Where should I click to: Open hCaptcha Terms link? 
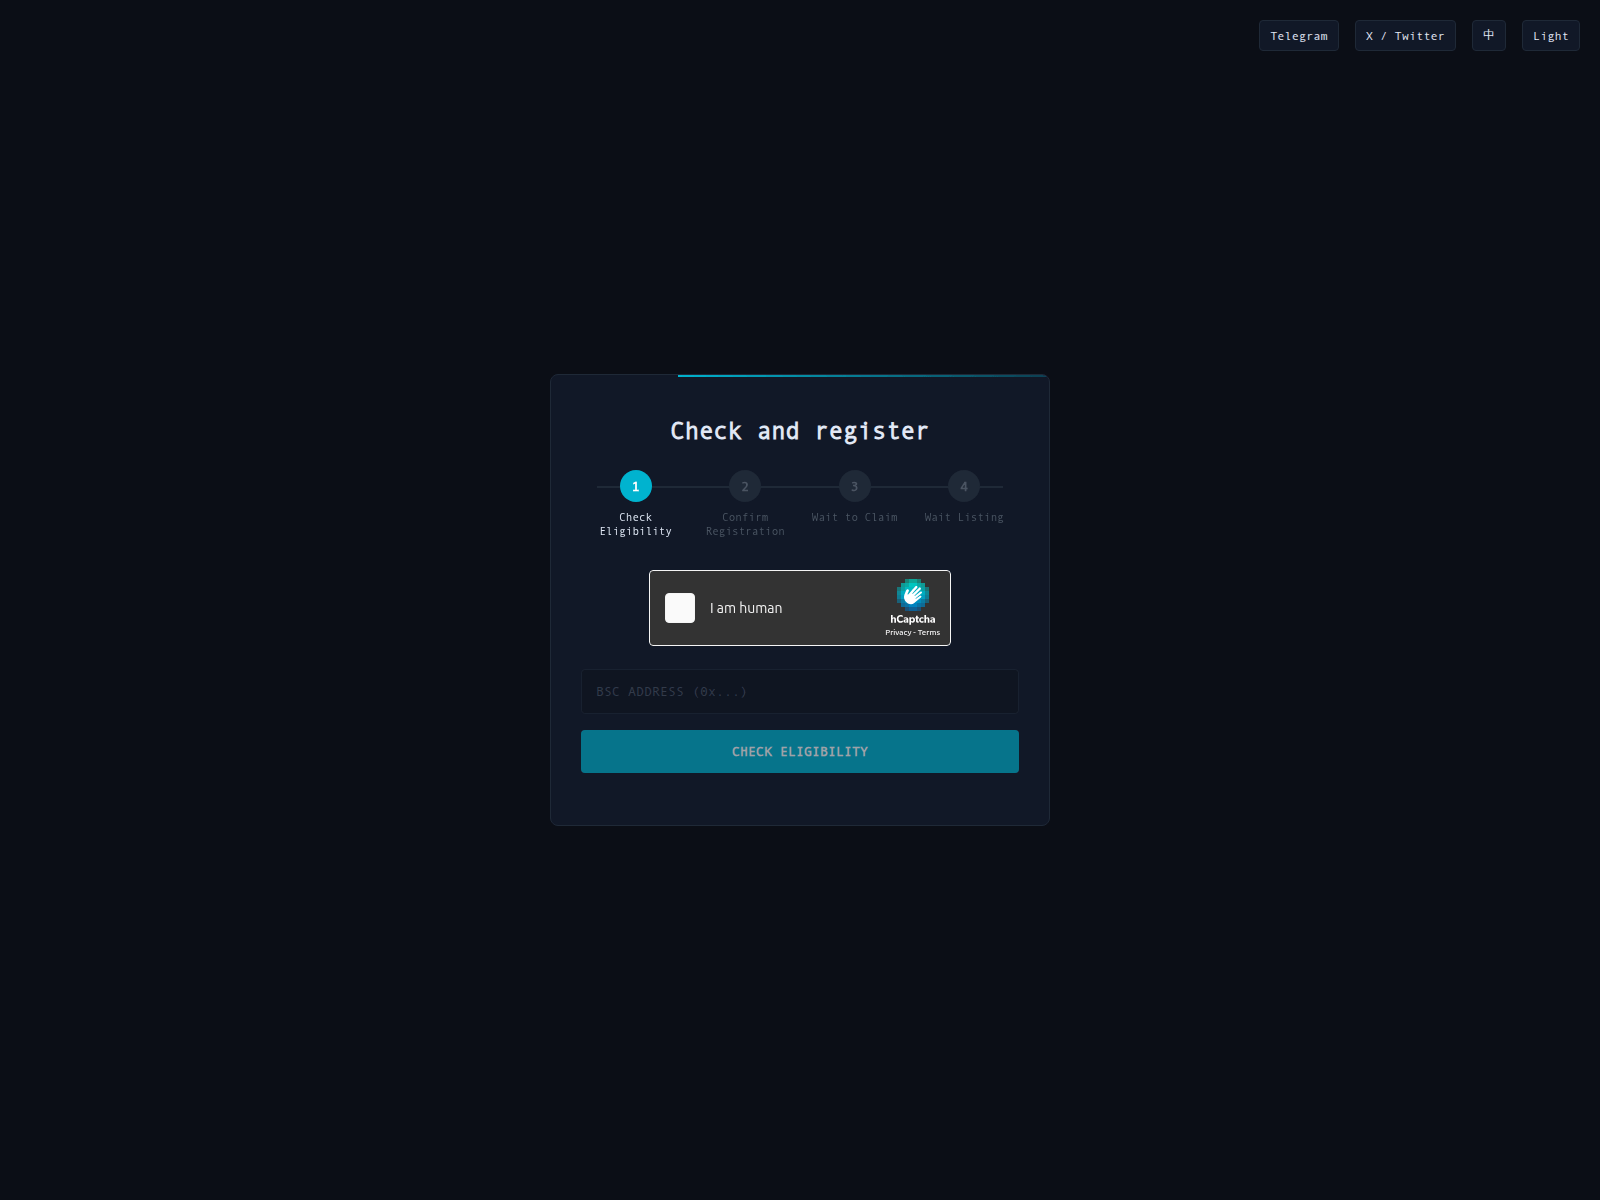[928, 632]
